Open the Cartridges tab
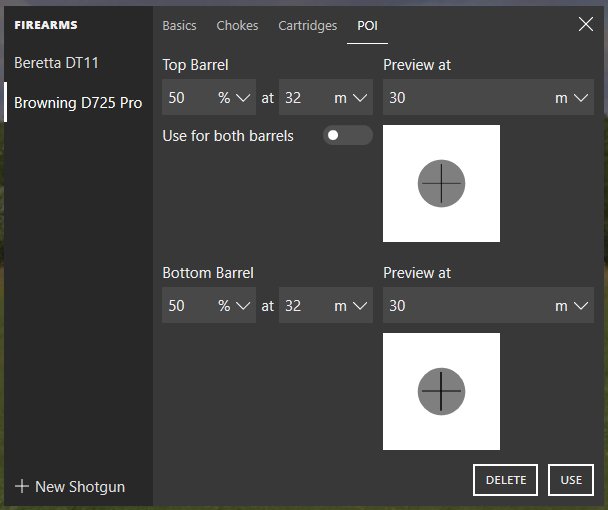 point(307,26)
